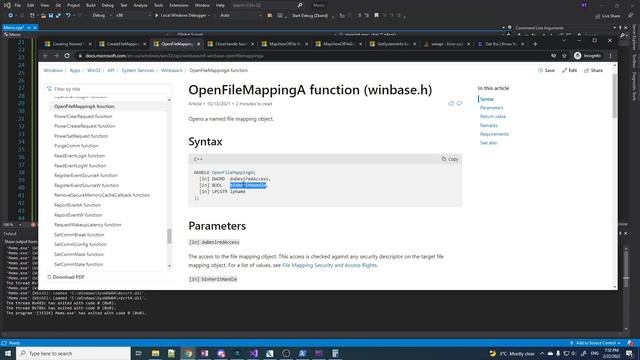Open the x86 platform dropdown
The image size is (640, 360).
tap(133, 16)
